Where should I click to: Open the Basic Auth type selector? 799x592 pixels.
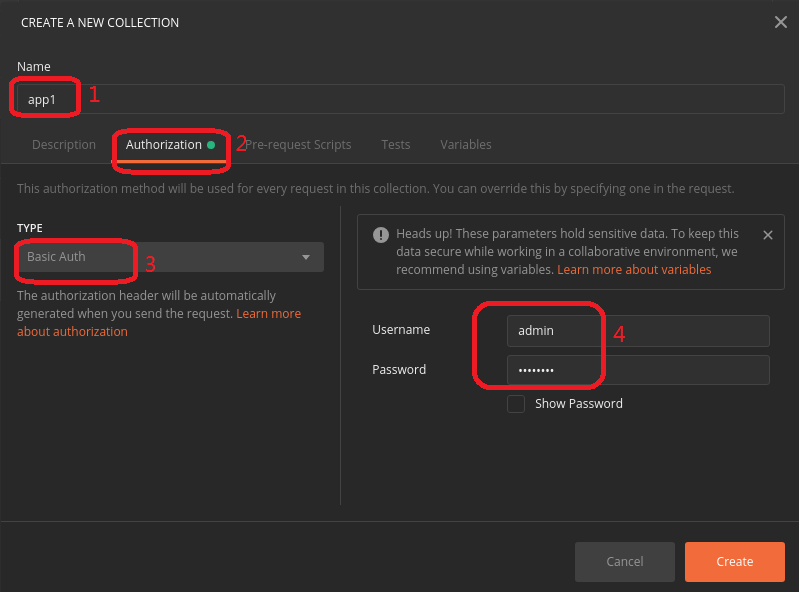[x=170, y=257]
